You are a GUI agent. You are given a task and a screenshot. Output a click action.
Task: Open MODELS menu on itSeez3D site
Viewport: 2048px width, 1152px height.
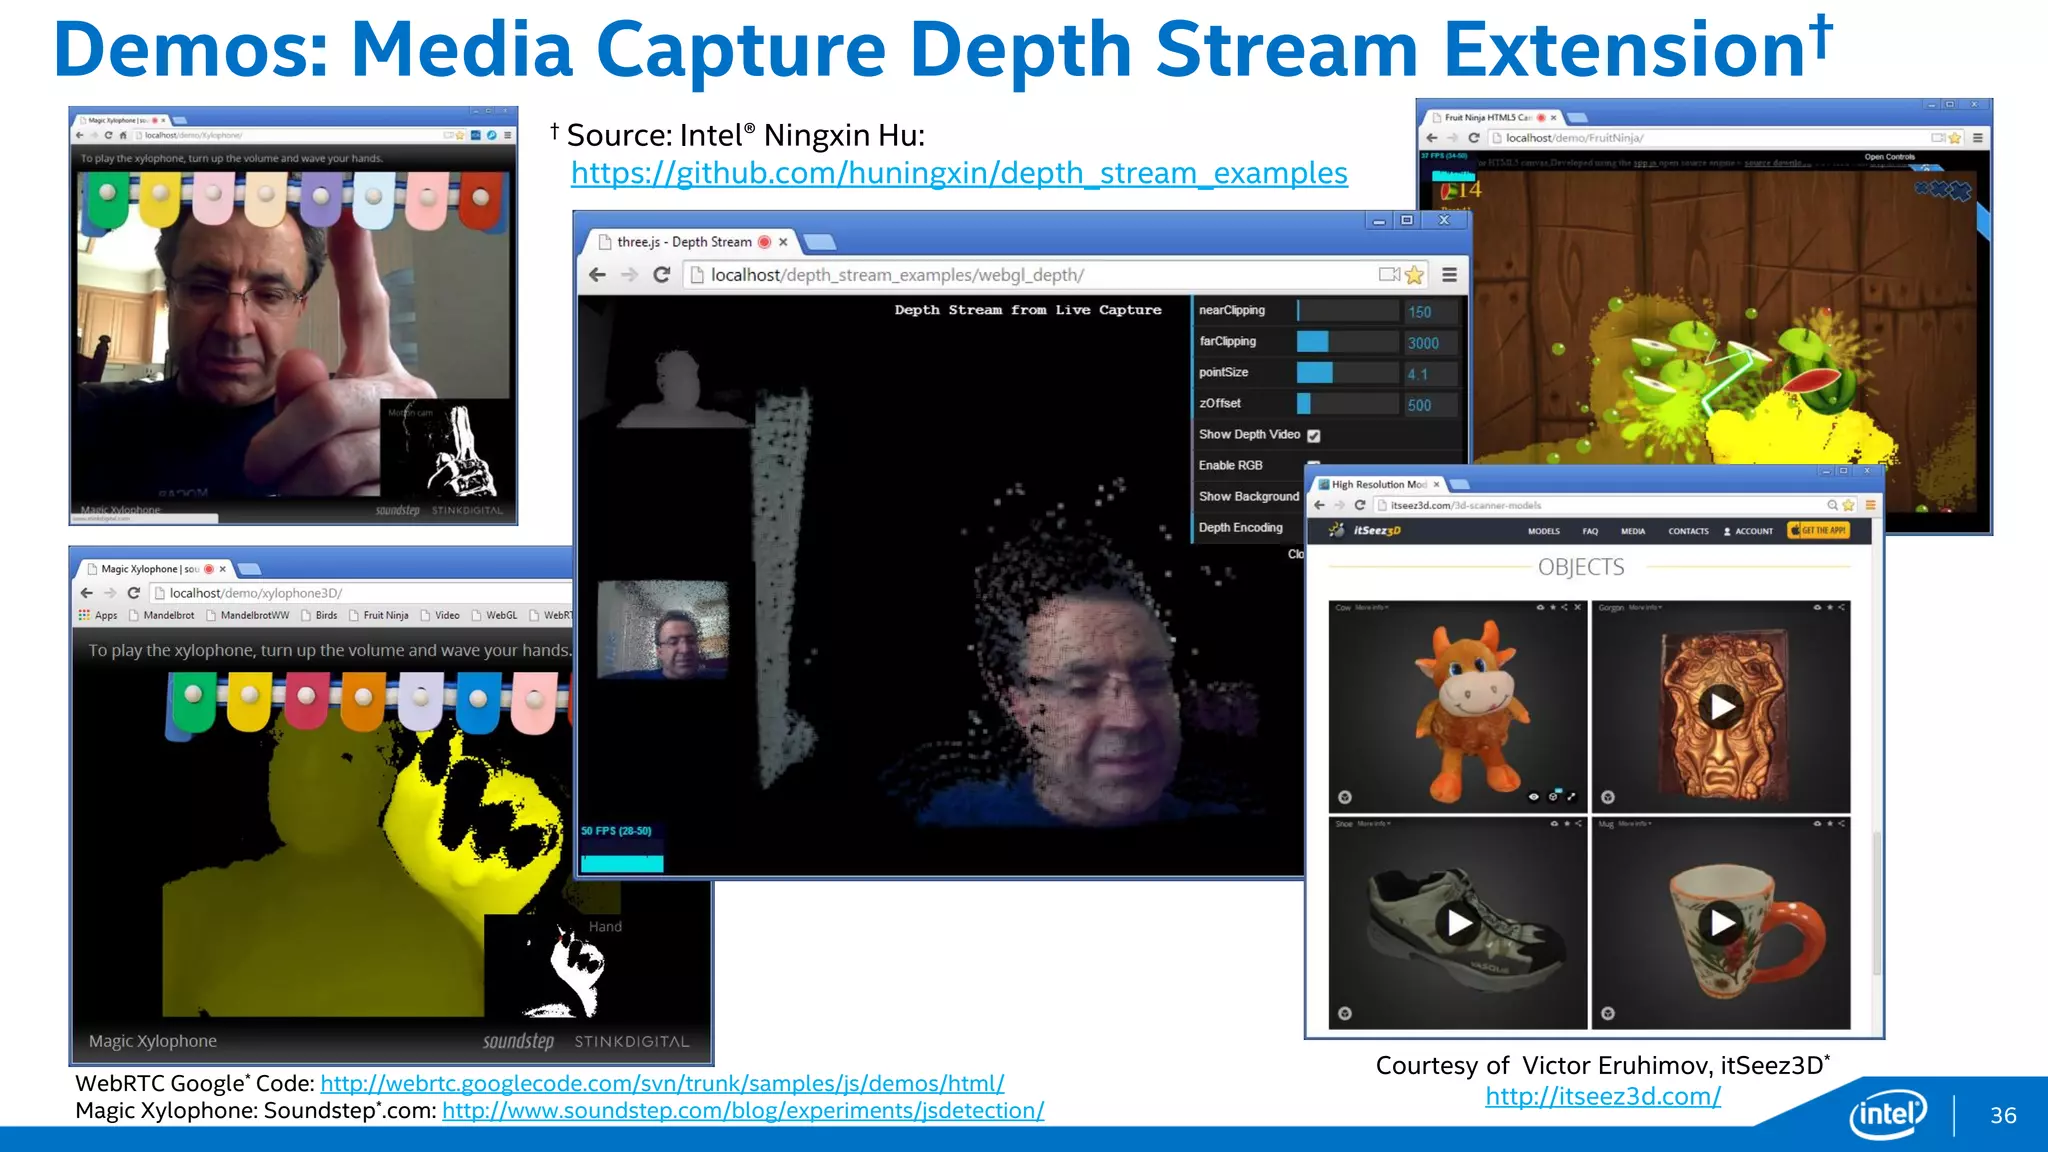point(1543,531)
